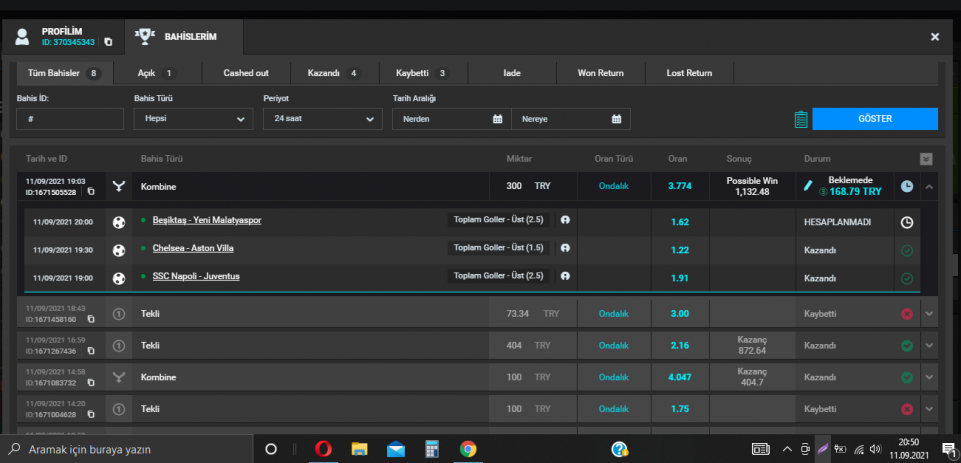The width and height of the screenshot is (961, 463).
Task: Open the Periyot 24 saat dropdown
Action: pyautogui.click(x=322, y=119)
